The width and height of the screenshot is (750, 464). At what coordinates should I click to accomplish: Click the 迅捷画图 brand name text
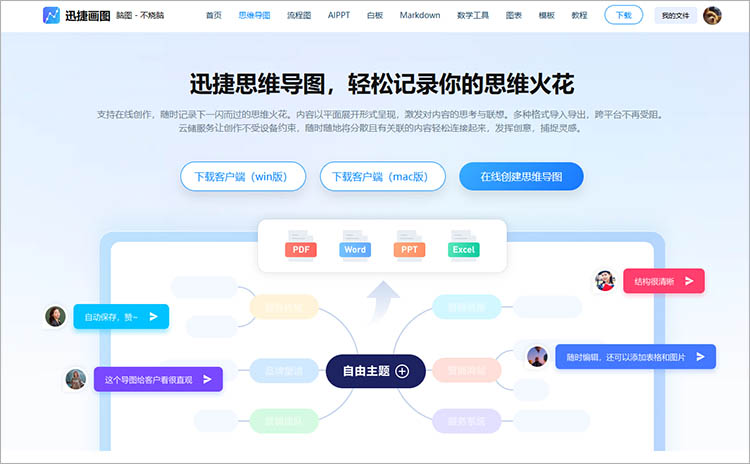coord(88,16)
